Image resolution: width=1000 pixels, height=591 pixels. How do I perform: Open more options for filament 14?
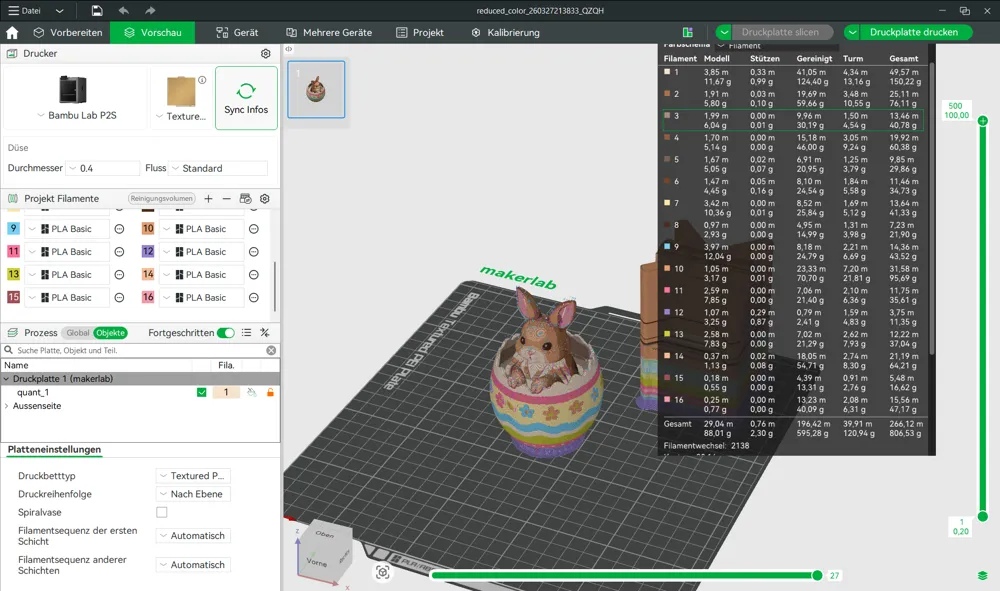pos(254,275)
